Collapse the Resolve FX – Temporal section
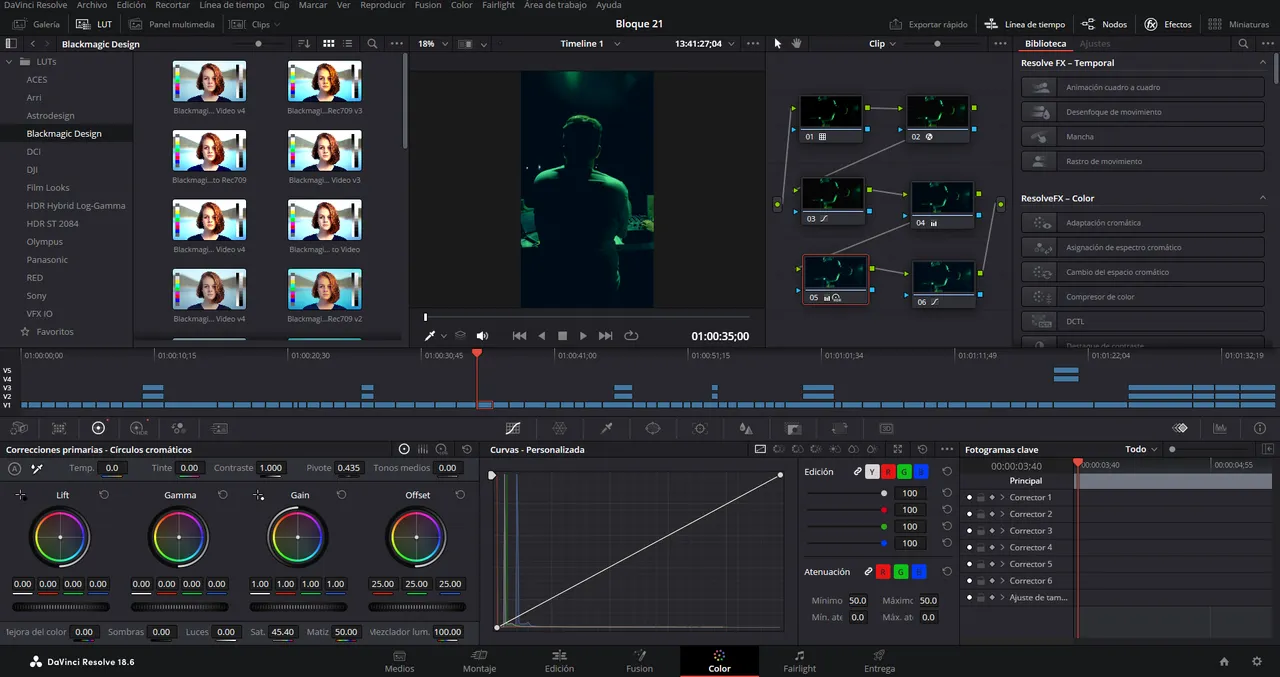This screenshot has width=1280, height=677. pos(1263,63)
